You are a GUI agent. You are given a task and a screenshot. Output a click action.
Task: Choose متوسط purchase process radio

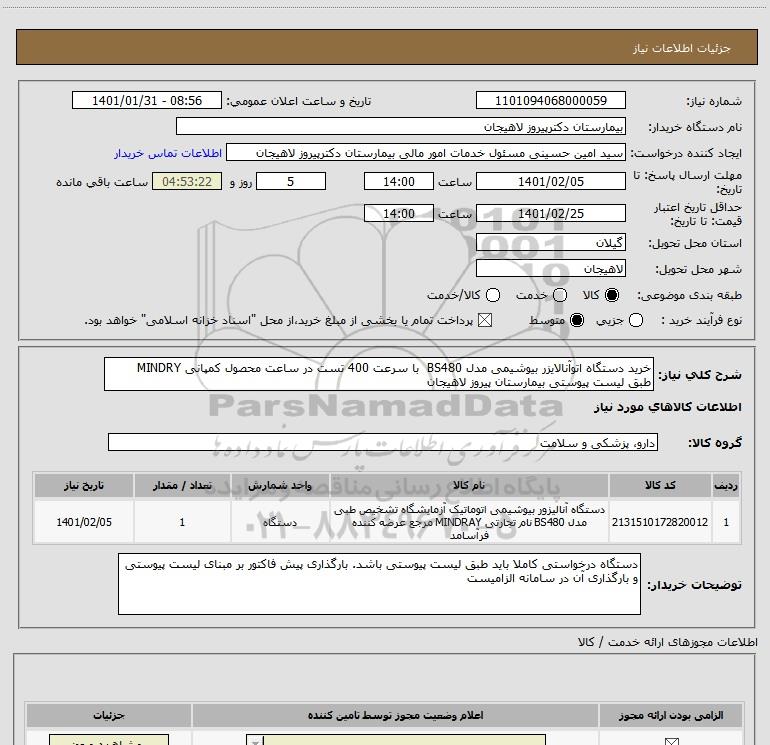[x=577, y=320]
